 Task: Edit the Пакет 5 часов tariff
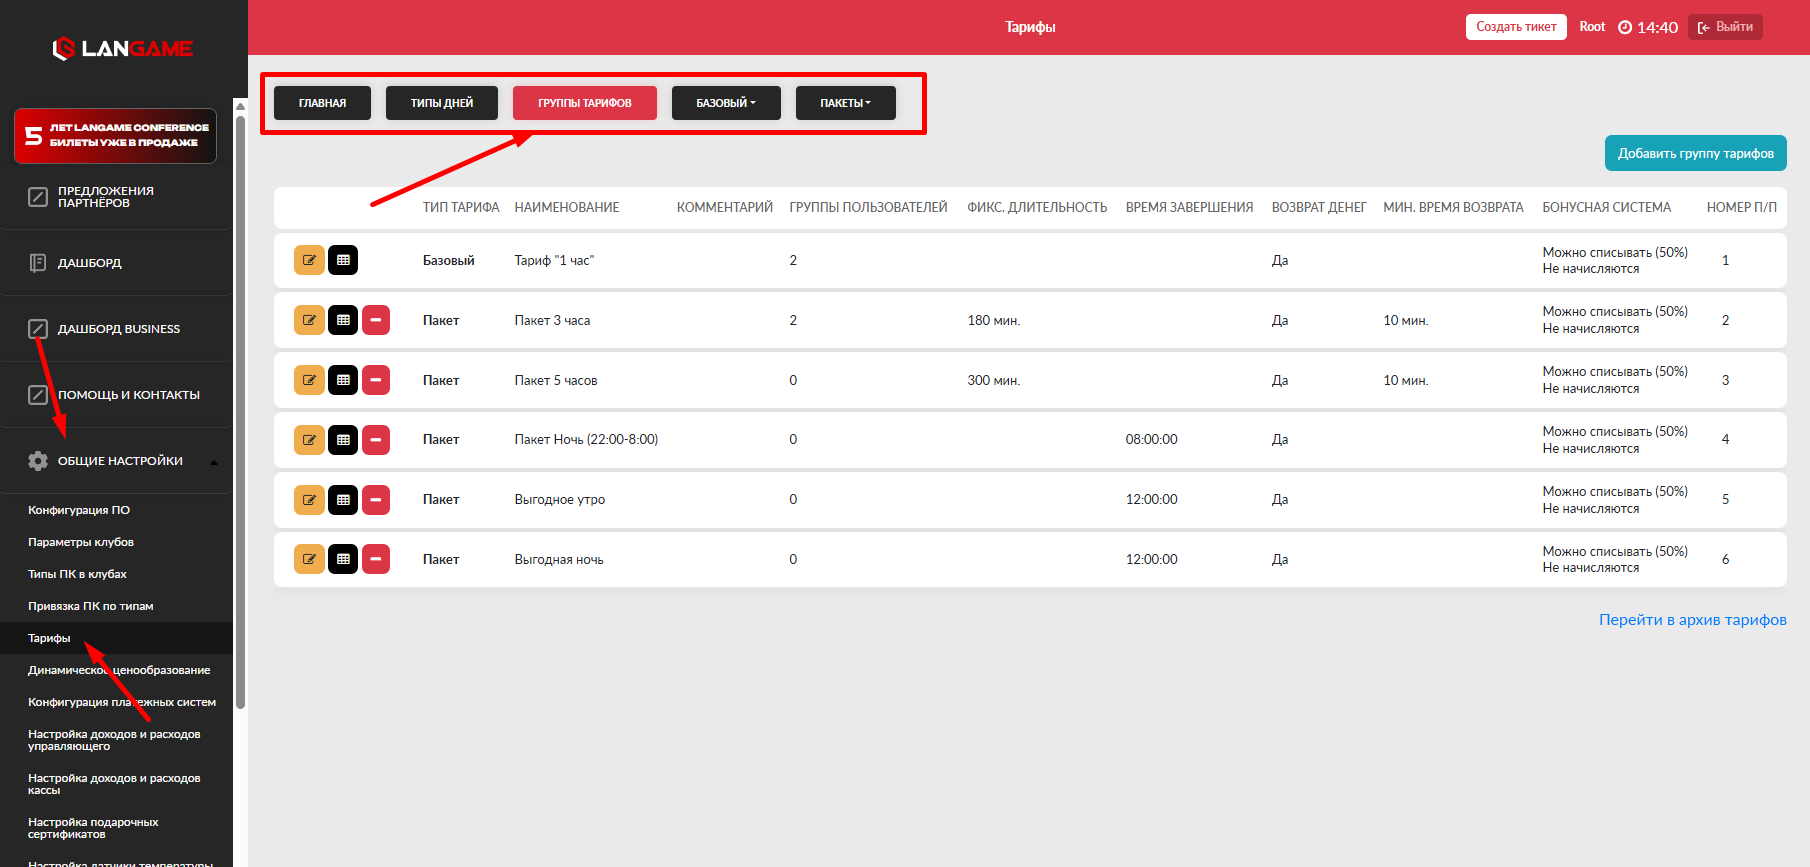(x=309, y=380)
